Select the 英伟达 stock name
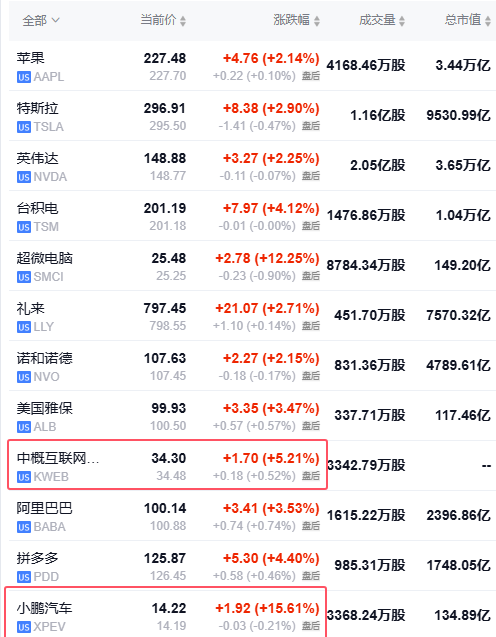The height and width of the screenshot is (637, 496). click(37, 158)
